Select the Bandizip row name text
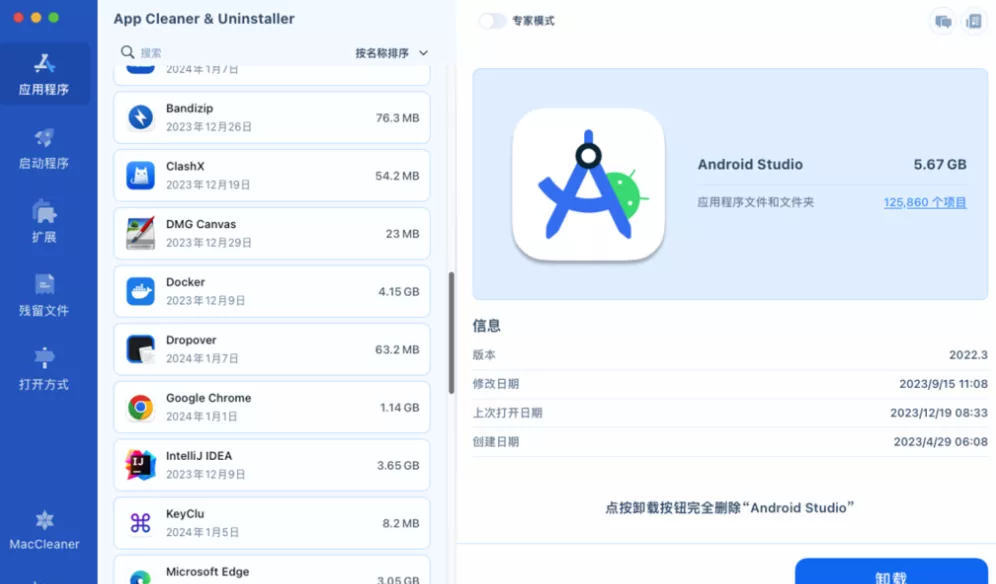 189,108
